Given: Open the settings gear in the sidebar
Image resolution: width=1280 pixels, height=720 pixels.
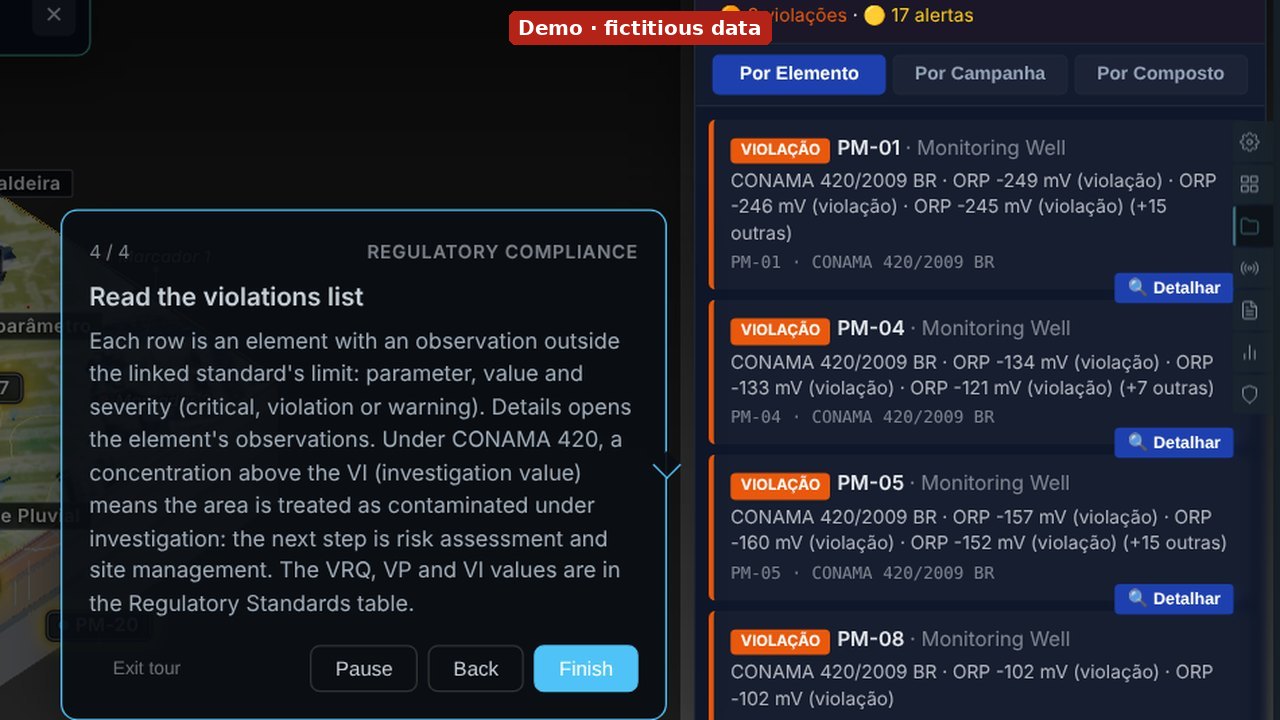Looking at the screenshot, I should coord(1249,142).
